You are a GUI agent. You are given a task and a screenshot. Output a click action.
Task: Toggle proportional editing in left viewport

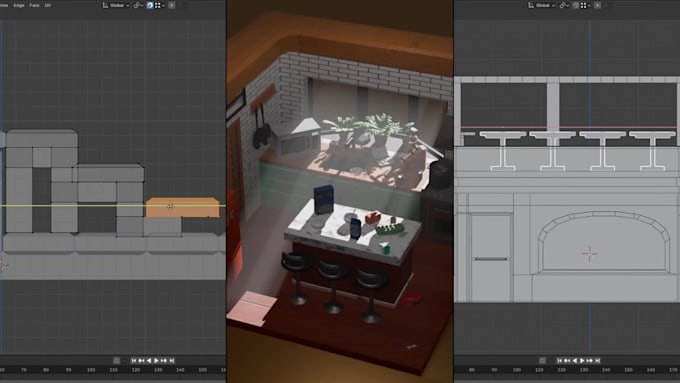(172, 5)
